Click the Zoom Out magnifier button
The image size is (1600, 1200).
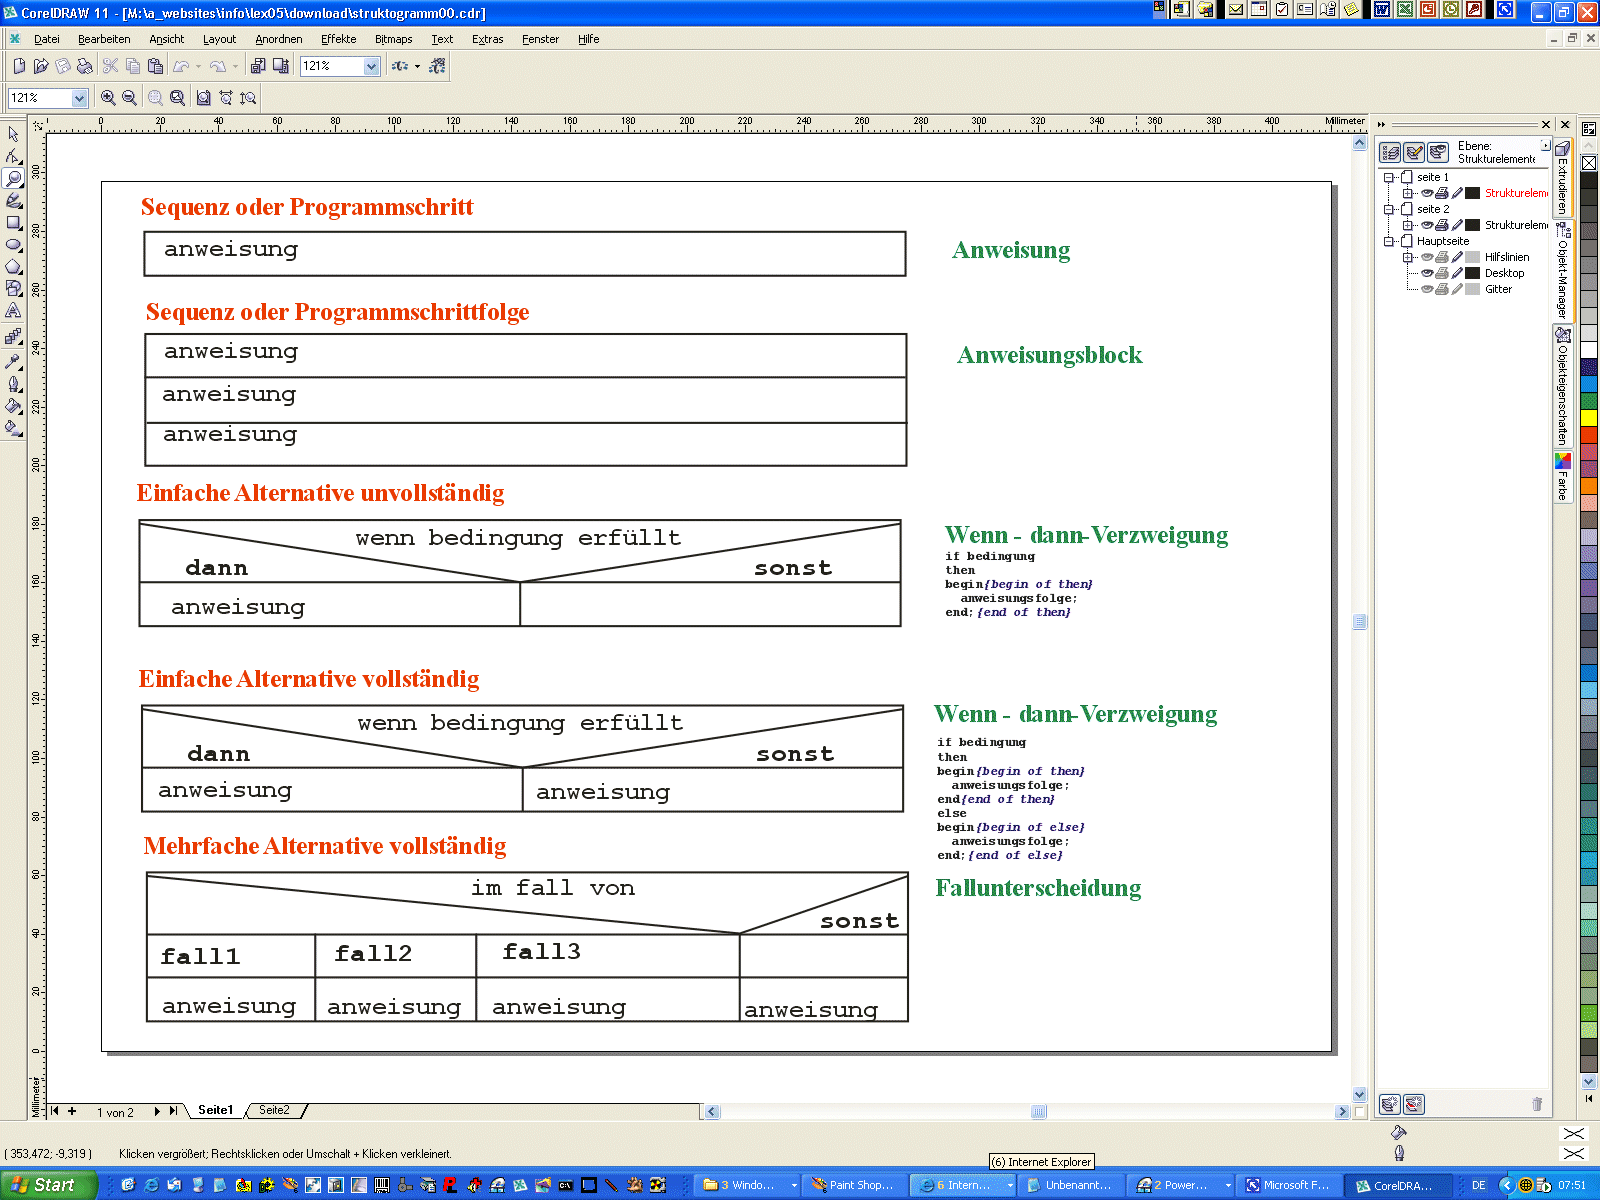[x=129, y=98]
